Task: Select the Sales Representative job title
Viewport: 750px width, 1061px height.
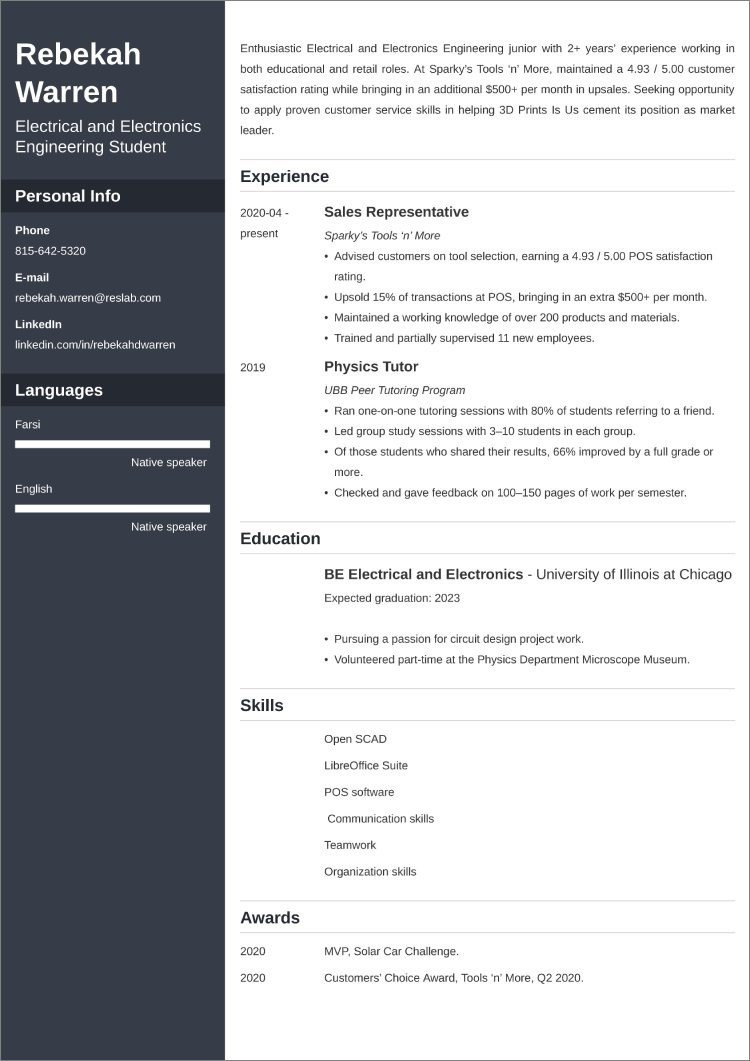Action: click(x=396, y=212)
